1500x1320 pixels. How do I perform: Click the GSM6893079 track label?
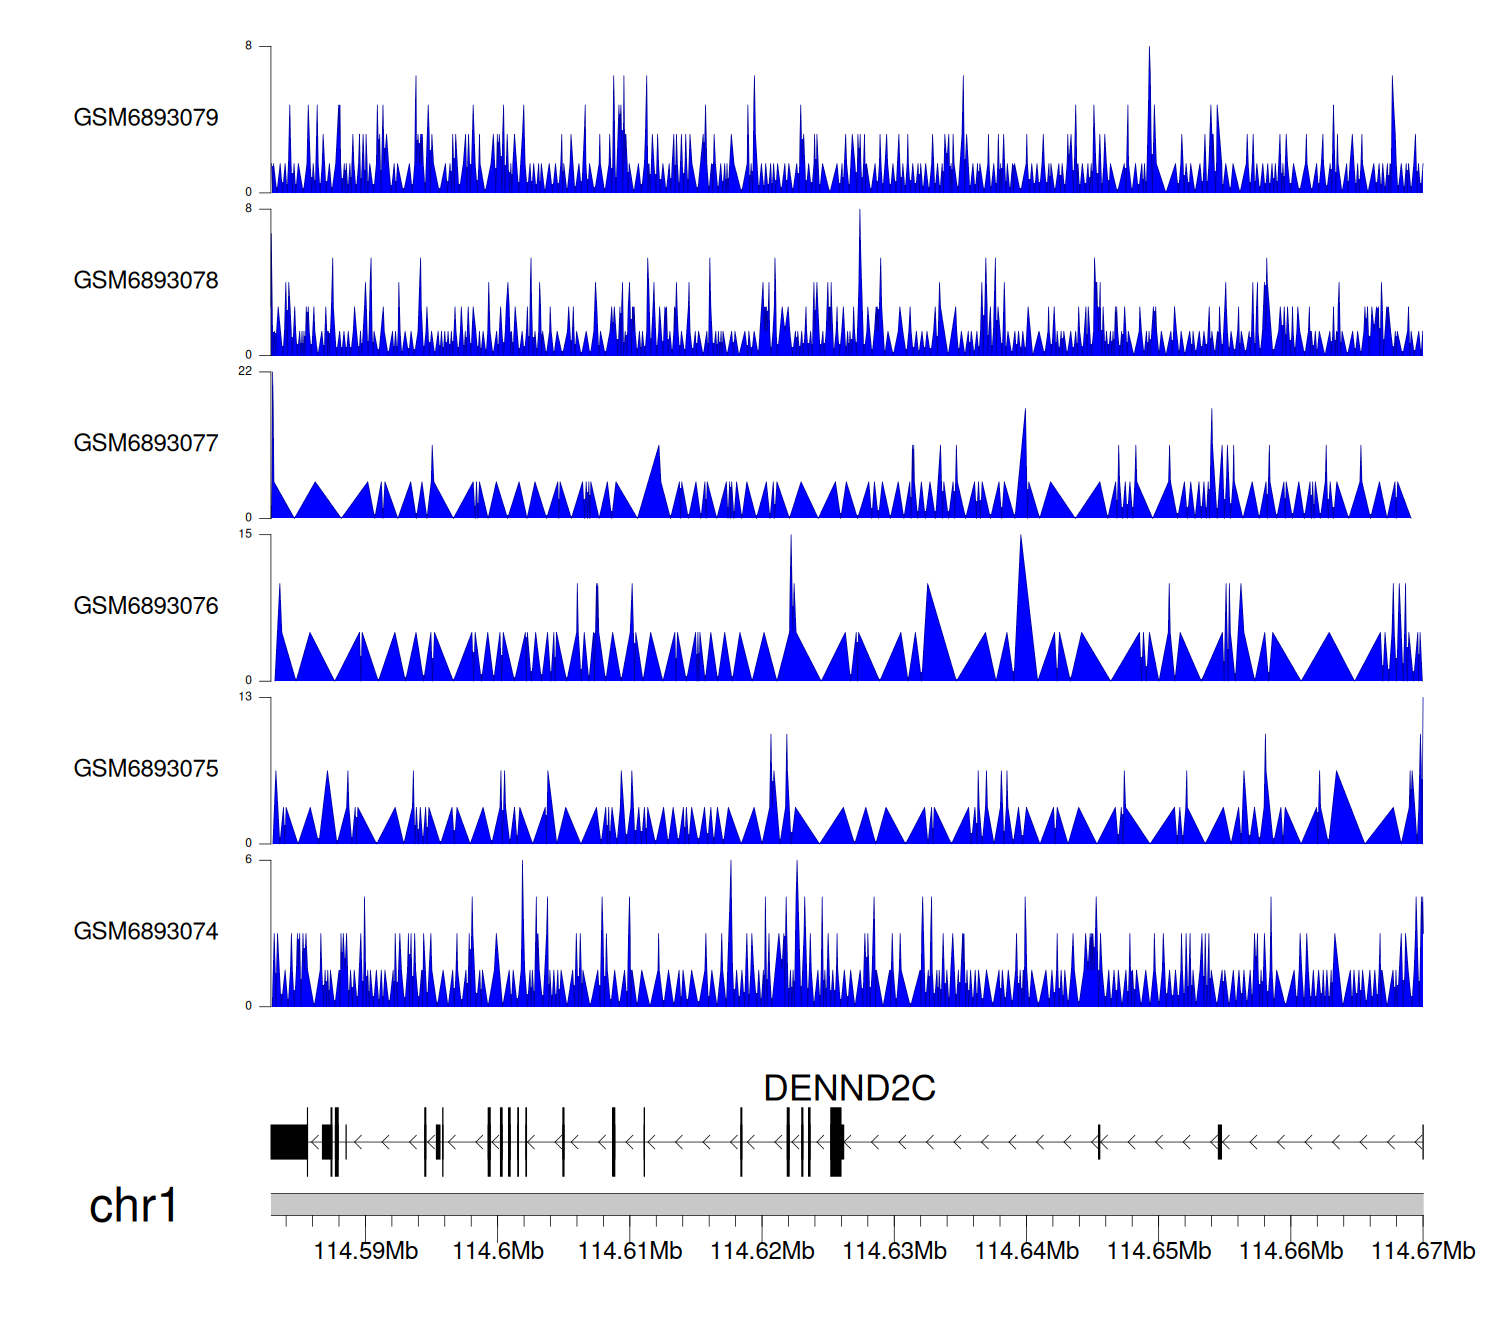tap(146, 118)
